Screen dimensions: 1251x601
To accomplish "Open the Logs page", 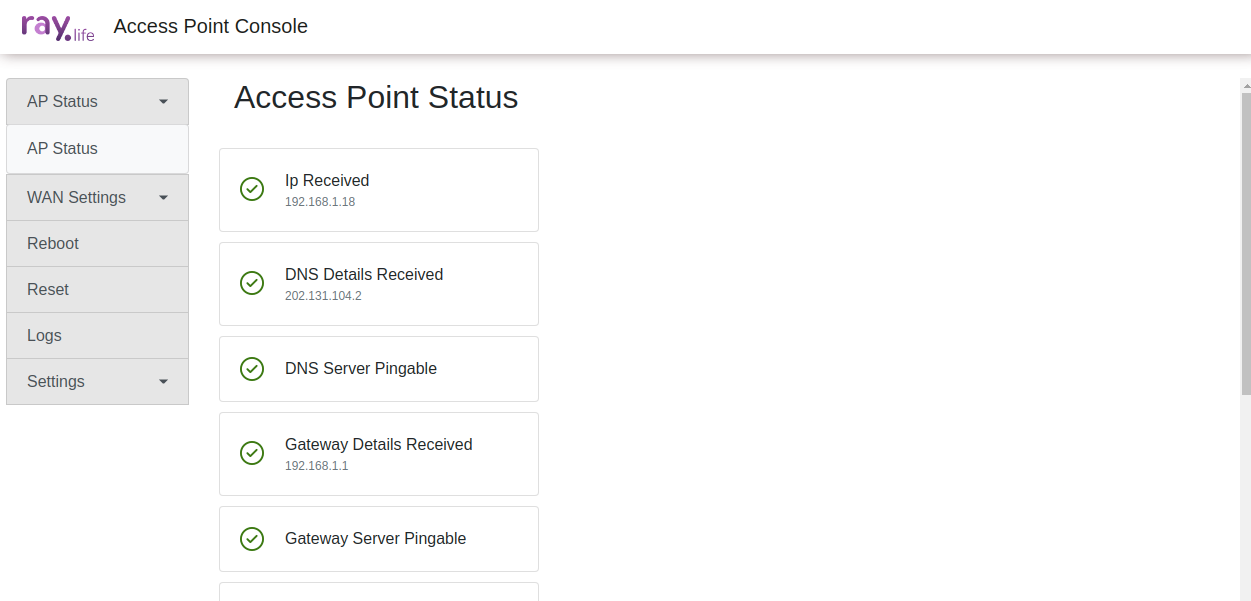I will tap(97, 336).
